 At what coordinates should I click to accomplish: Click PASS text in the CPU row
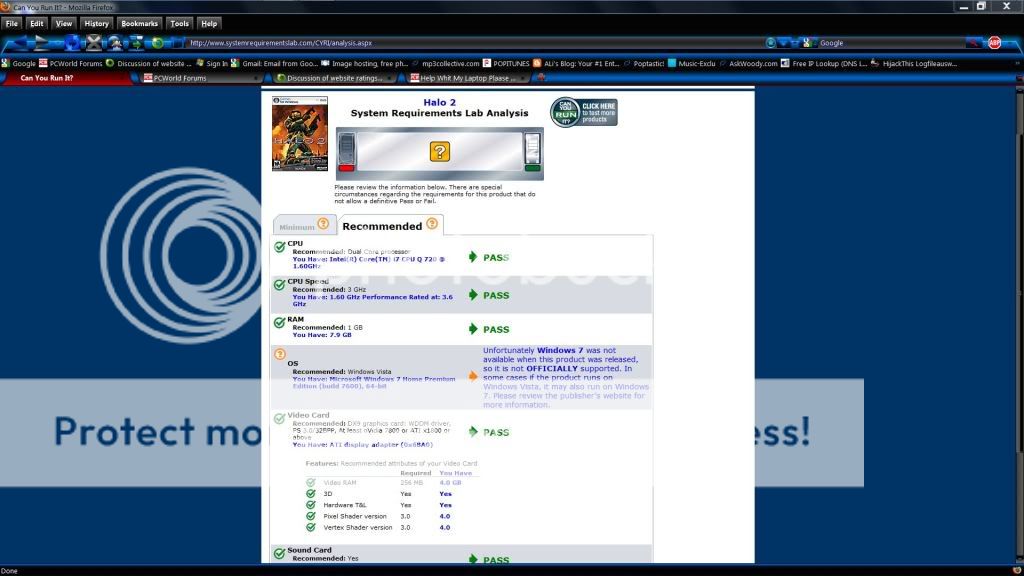click(496, 257)
